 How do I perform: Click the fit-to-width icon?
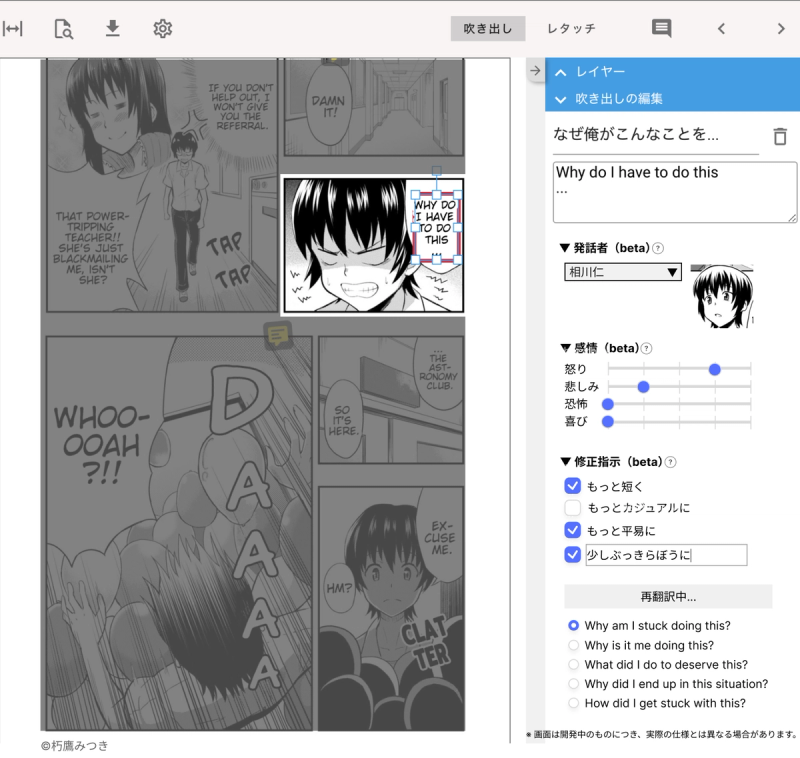pyautogui.click(x=13, y=29)
